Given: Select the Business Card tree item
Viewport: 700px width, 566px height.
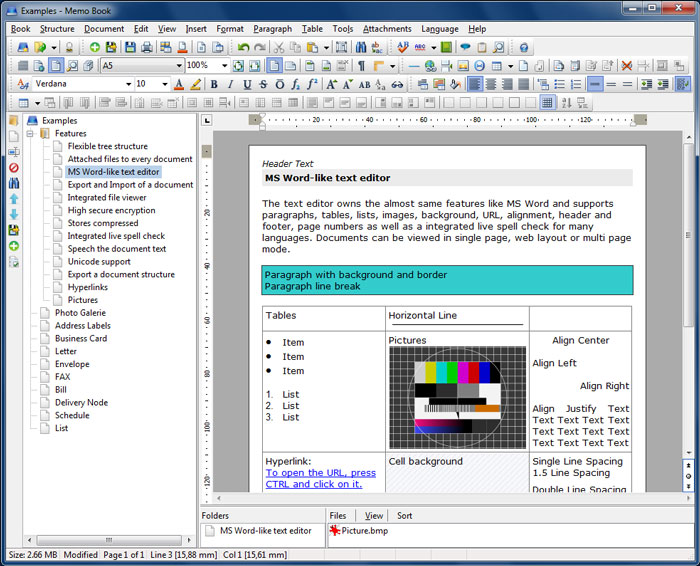Looking at the screenshot, I should [x=81, y=338].
